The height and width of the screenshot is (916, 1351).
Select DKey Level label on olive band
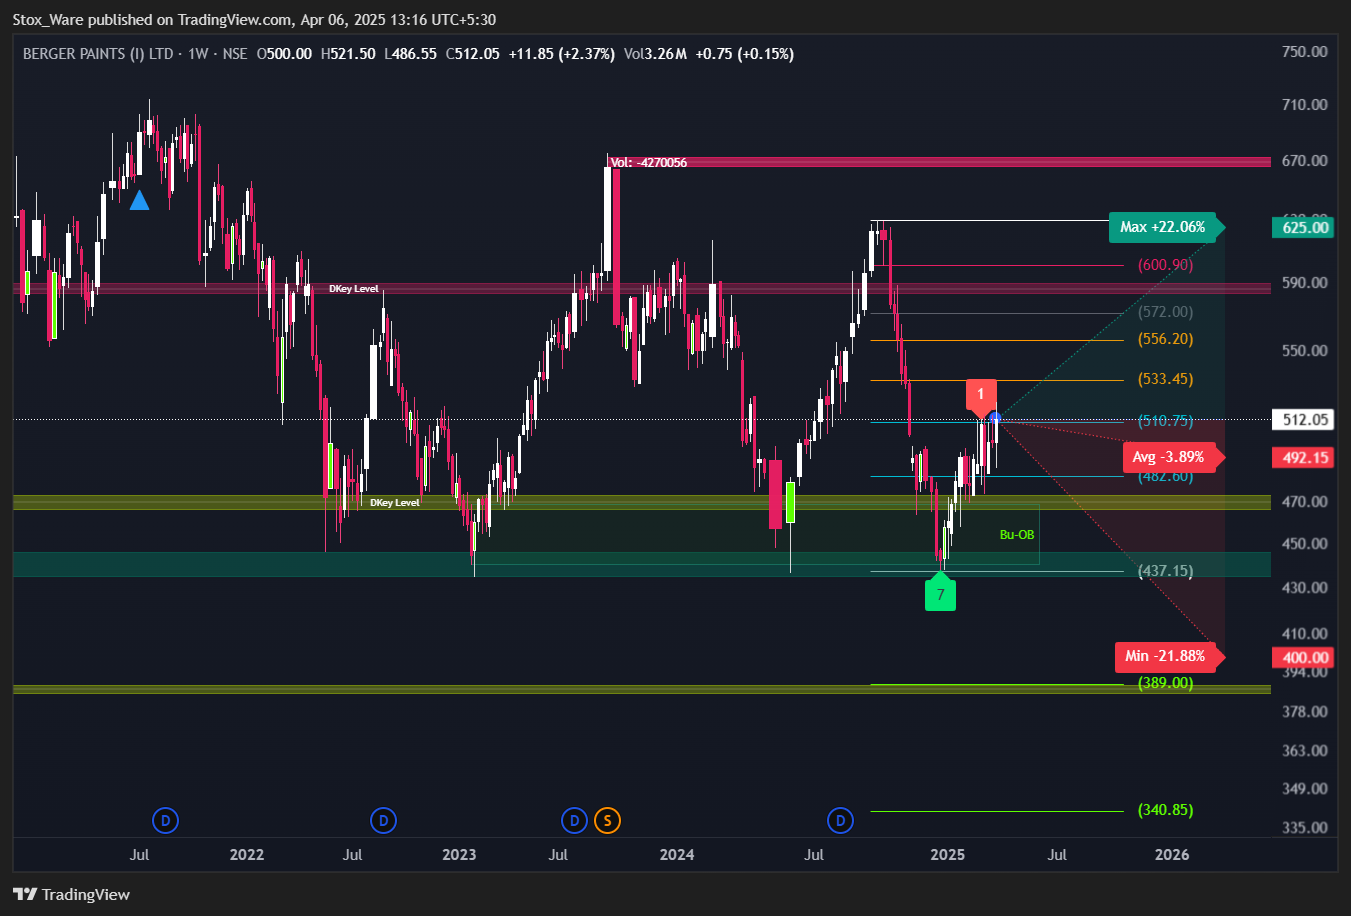point(395,503)
